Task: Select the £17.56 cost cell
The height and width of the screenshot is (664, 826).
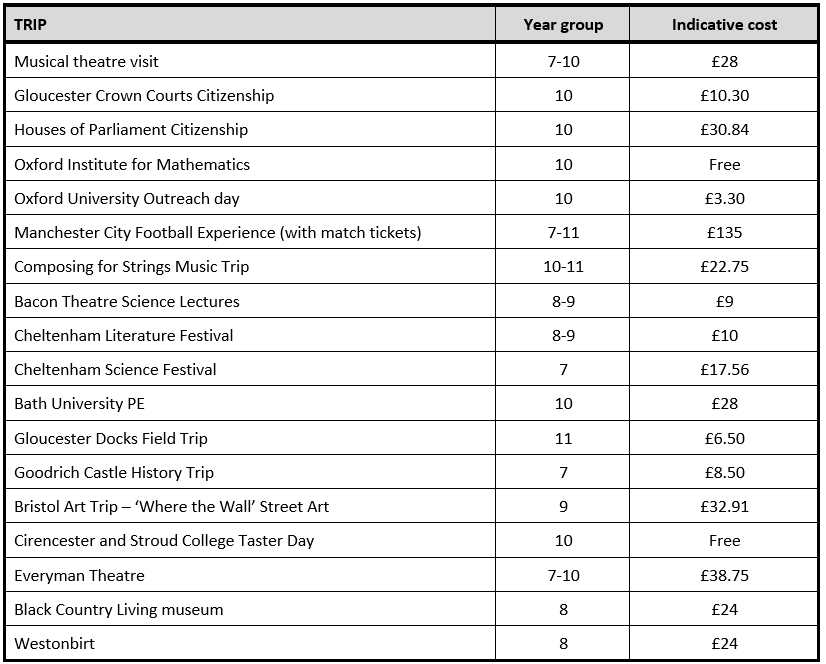Action: [724, 369]
